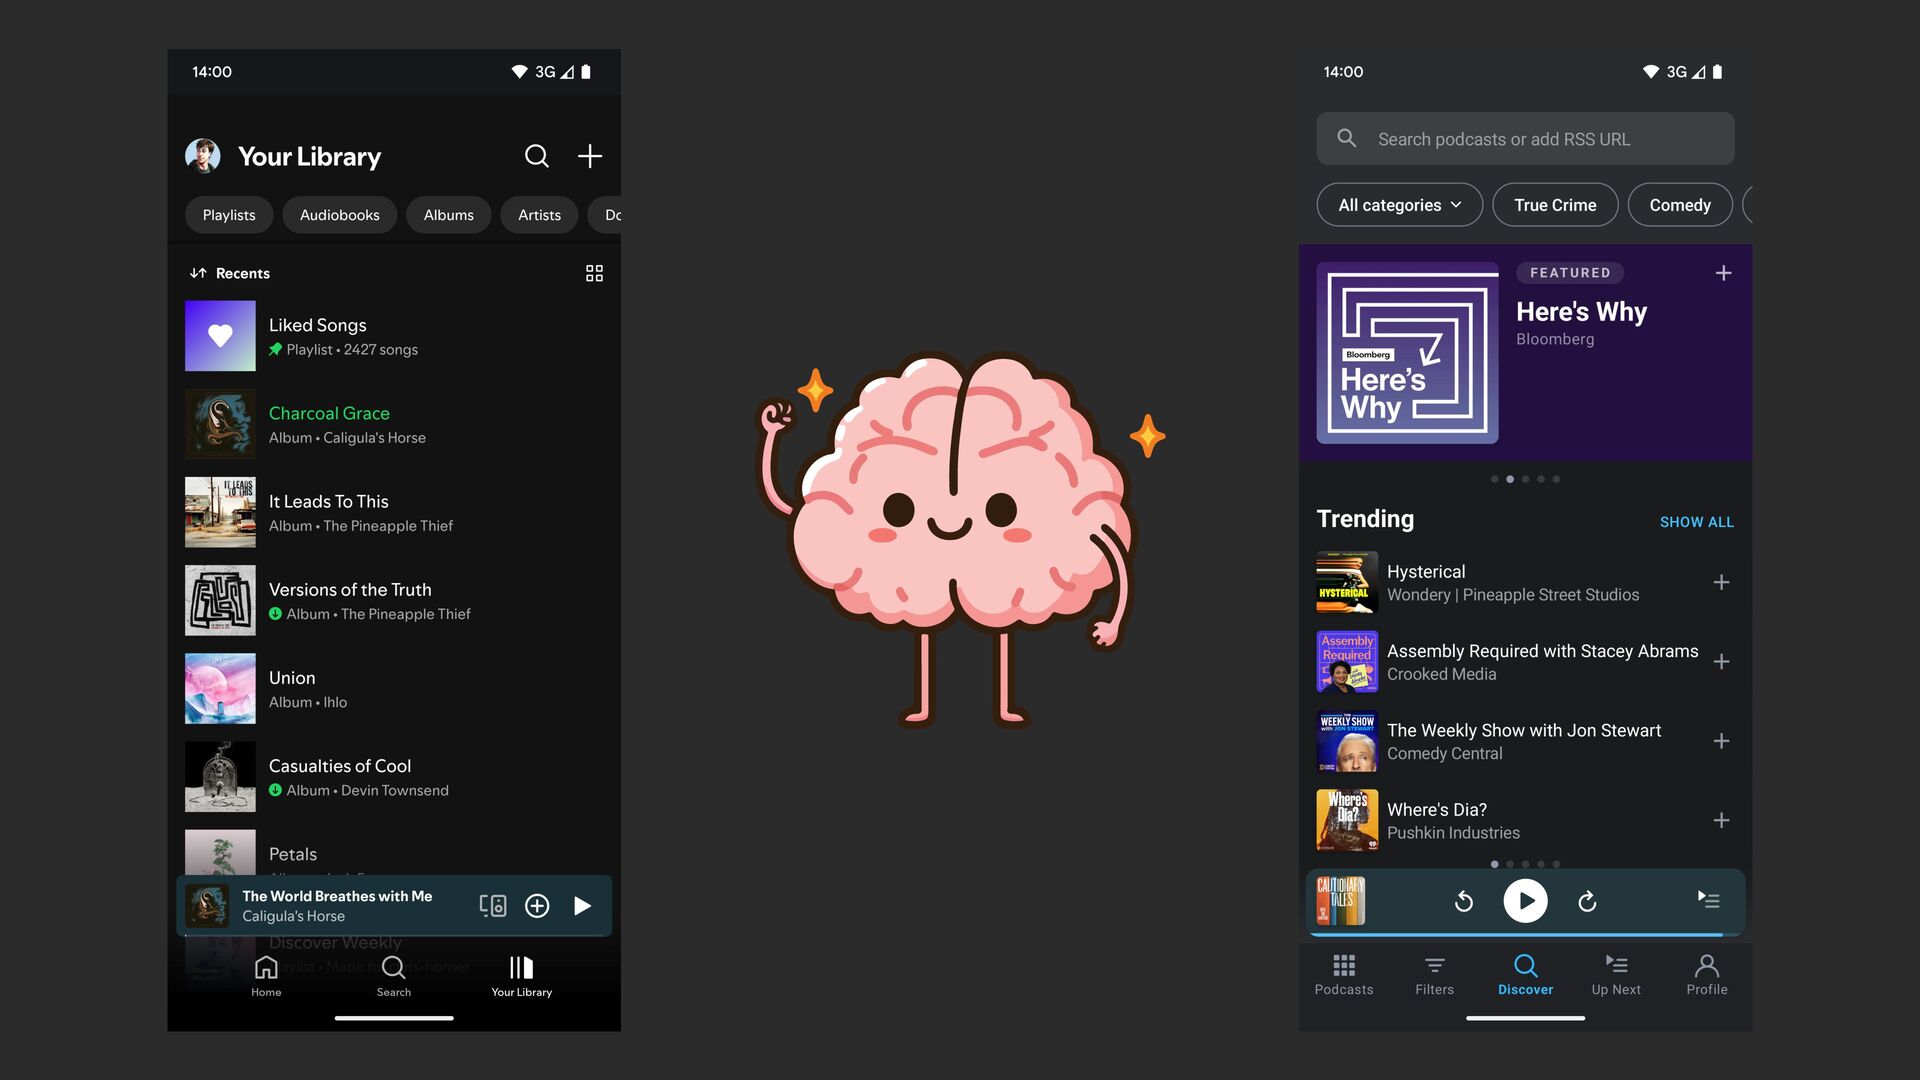Subscribe to Hysterical with plus button
Screen dimensions: 1920x1080
pos(1721,582)
